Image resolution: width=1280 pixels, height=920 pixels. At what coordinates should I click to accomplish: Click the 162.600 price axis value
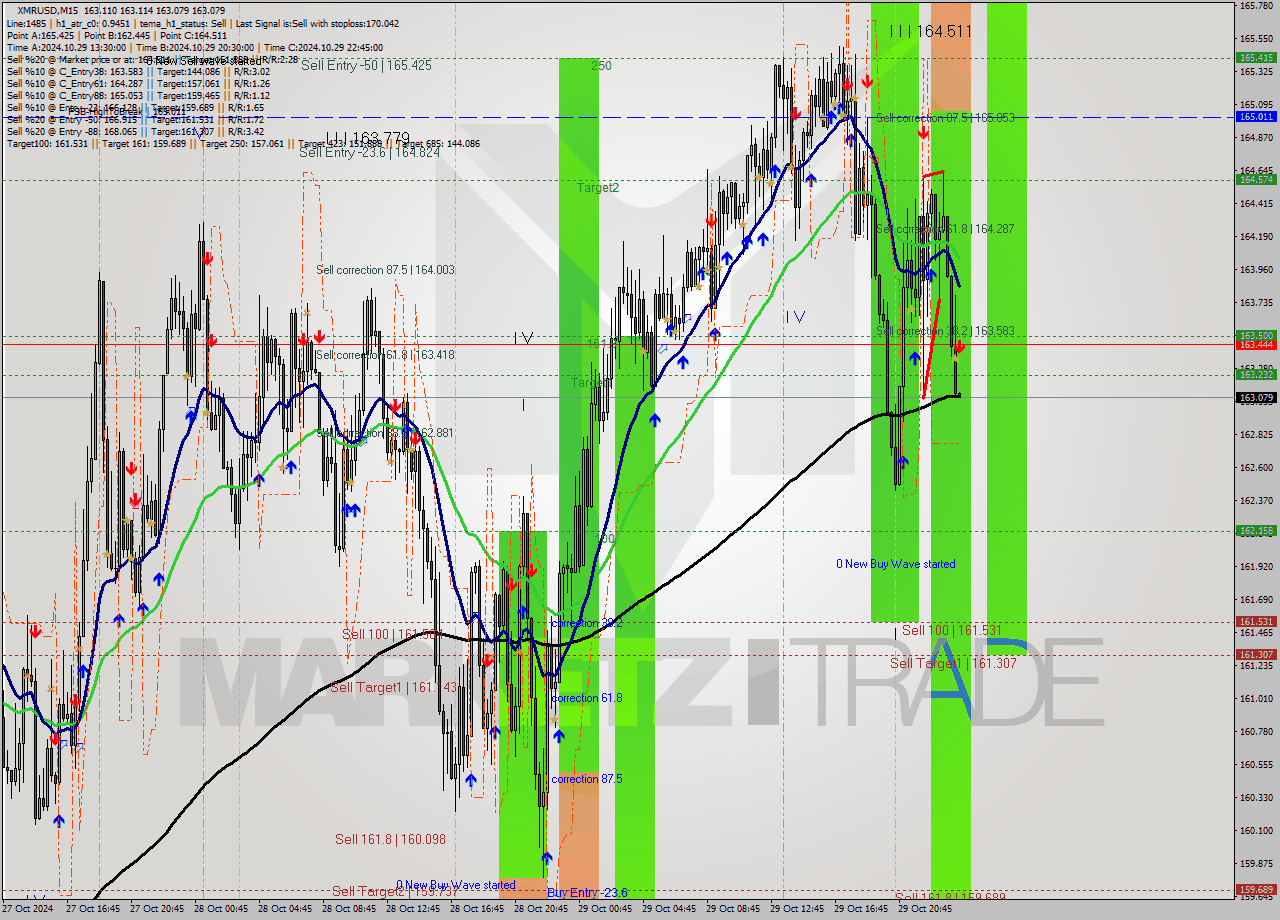click(x=1256, y=468)
